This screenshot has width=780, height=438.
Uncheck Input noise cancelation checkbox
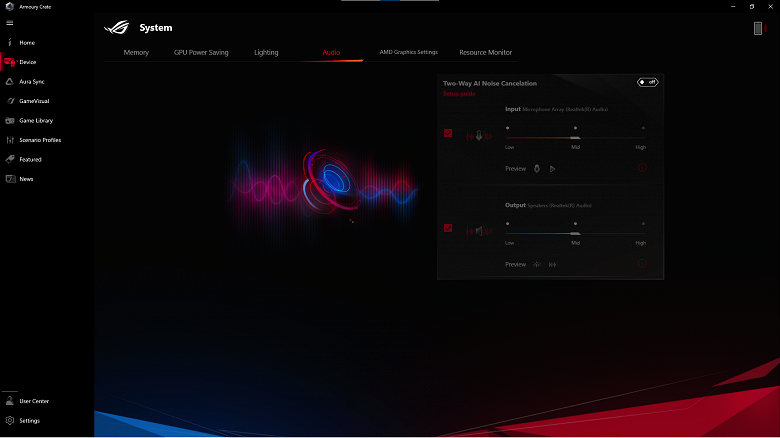(x=448, y=133)
